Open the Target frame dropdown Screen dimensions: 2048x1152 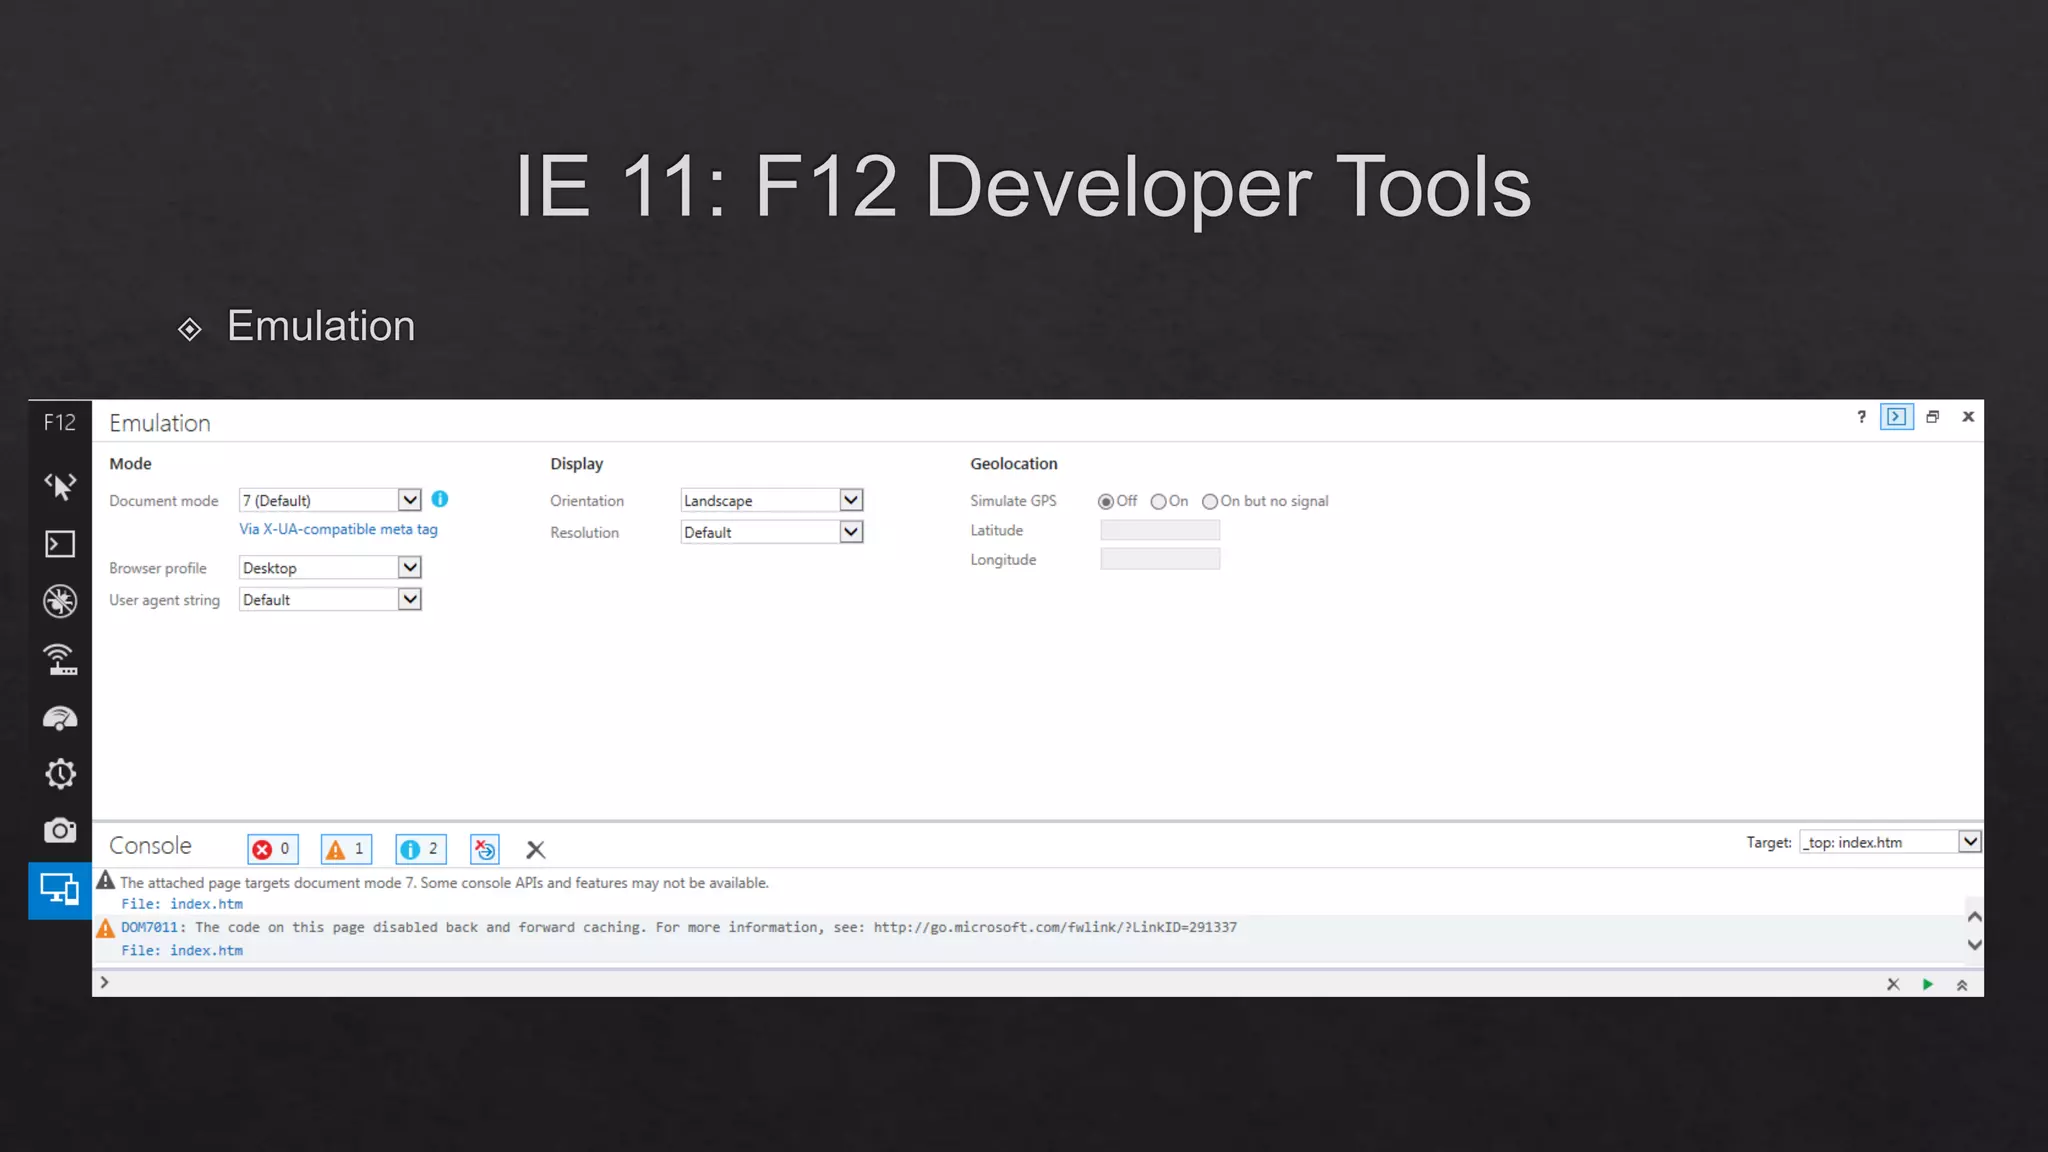(1890, 842)
